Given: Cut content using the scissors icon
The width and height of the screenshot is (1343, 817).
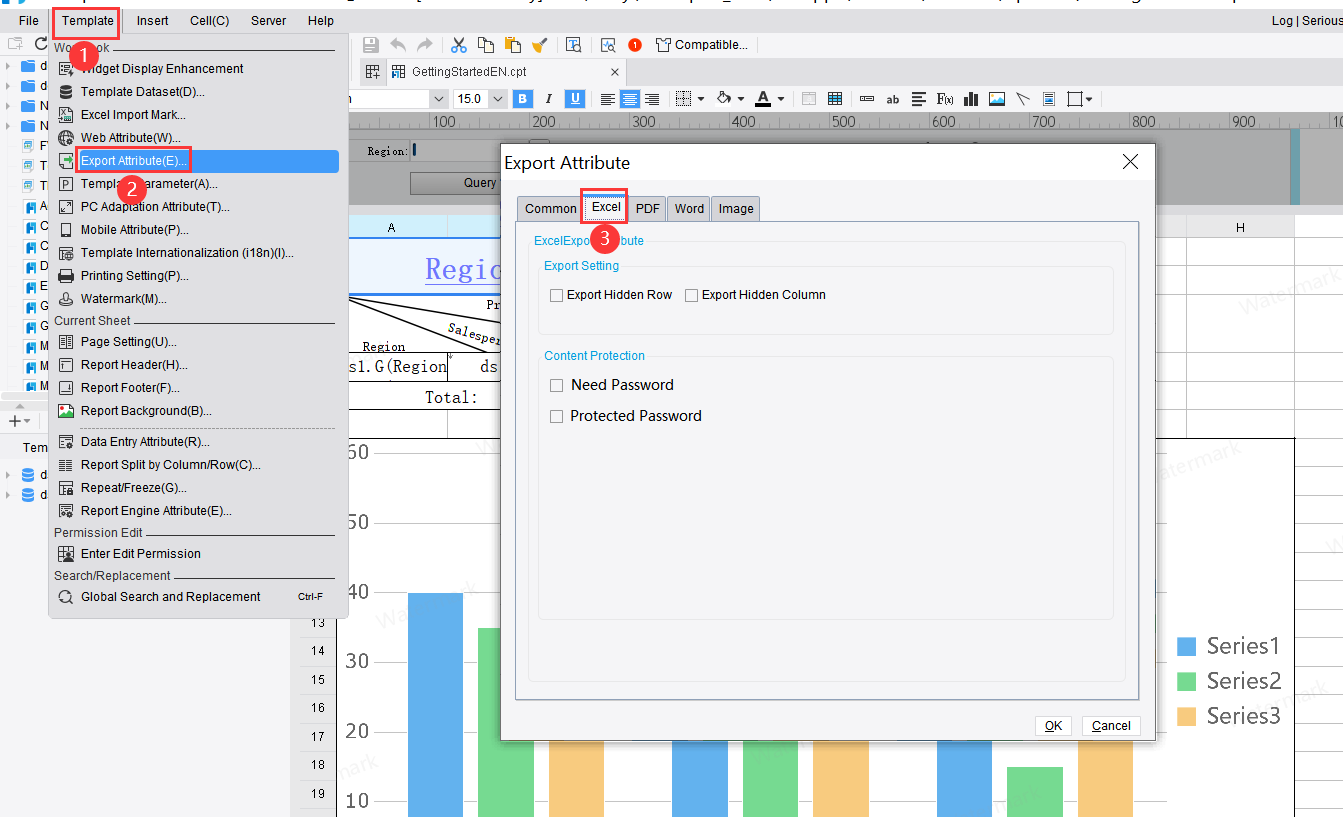Looking at the screenshot, I should pyautogui.click(x=459, y=44).
